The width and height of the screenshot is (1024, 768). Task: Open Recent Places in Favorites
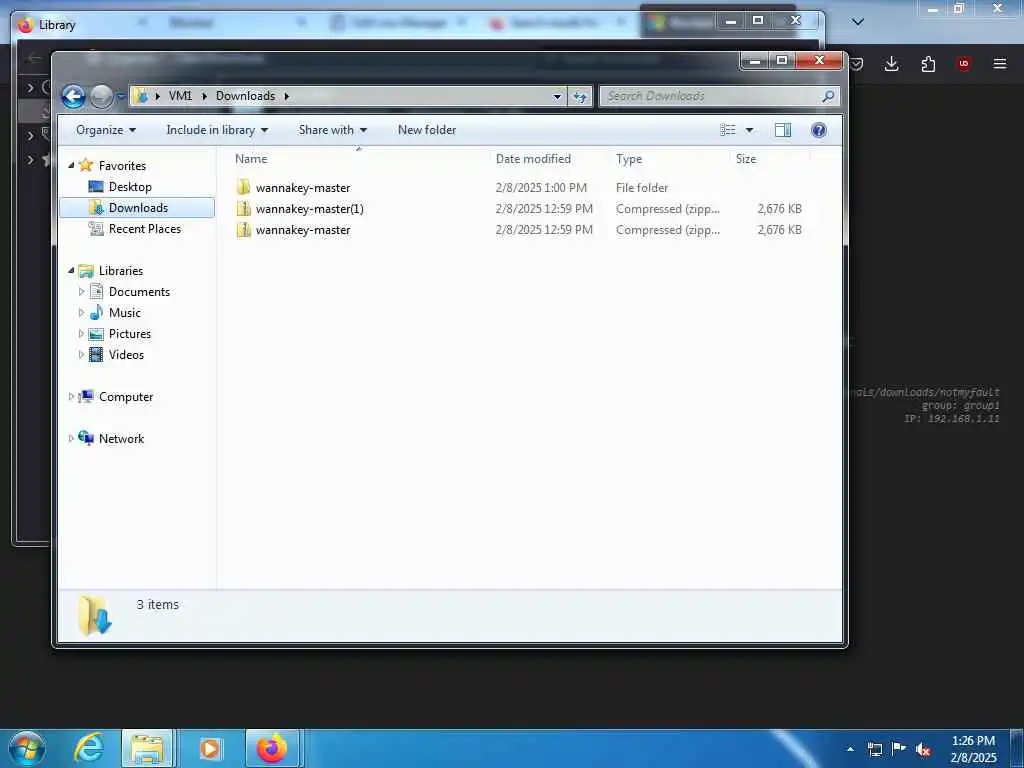click(x=144, y=229)
